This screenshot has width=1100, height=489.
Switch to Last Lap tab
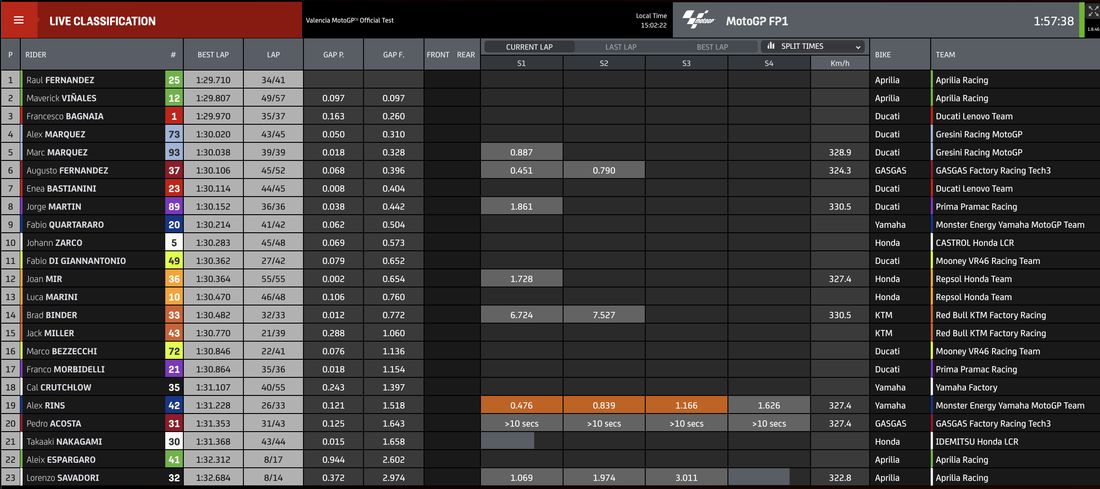[x=621, y=47]
